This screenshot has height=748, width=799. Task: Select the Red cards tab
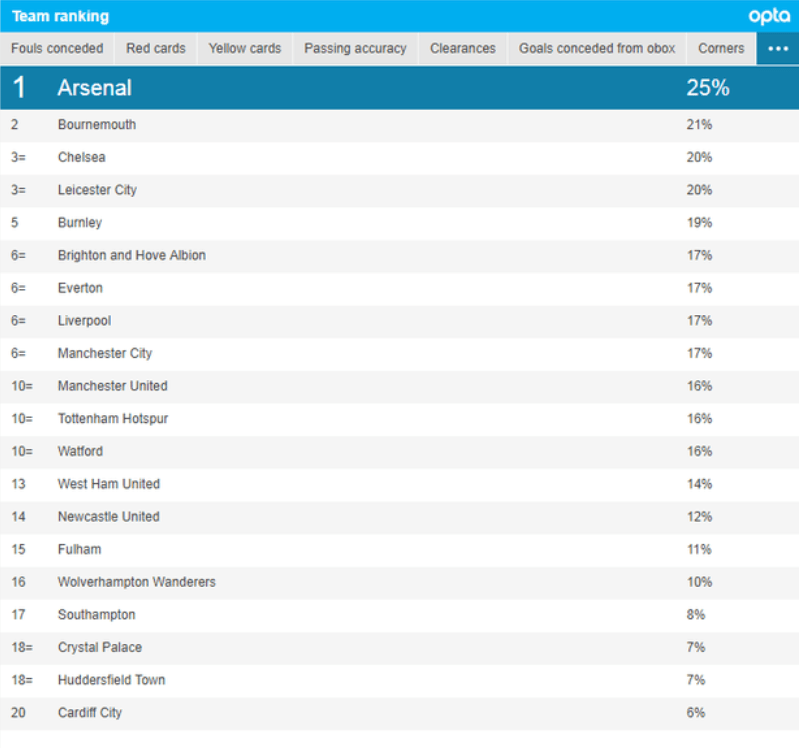click(156, 48)
